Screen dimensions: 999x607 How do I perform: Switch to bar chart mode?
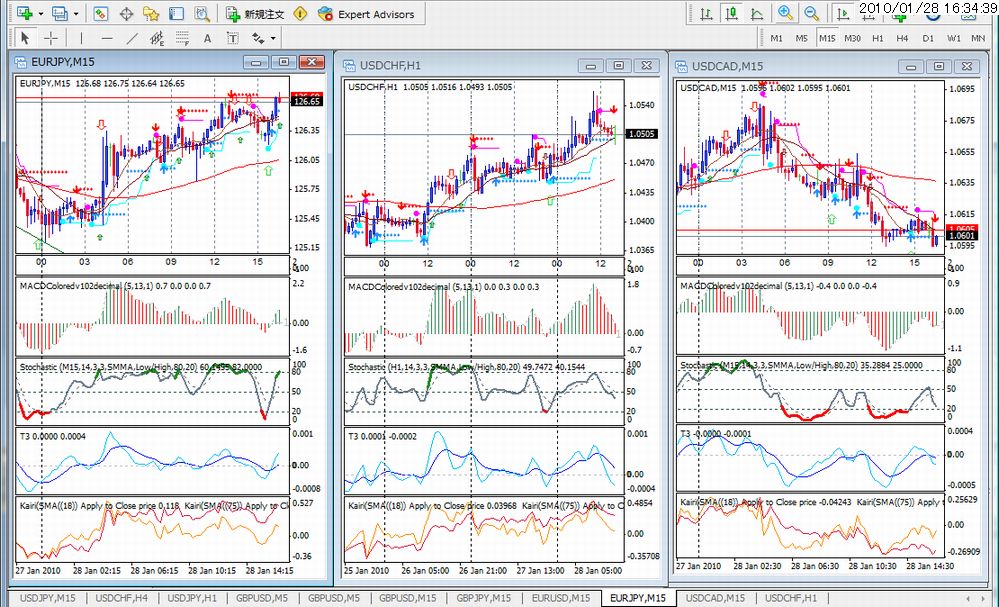[x=707, y=13]
